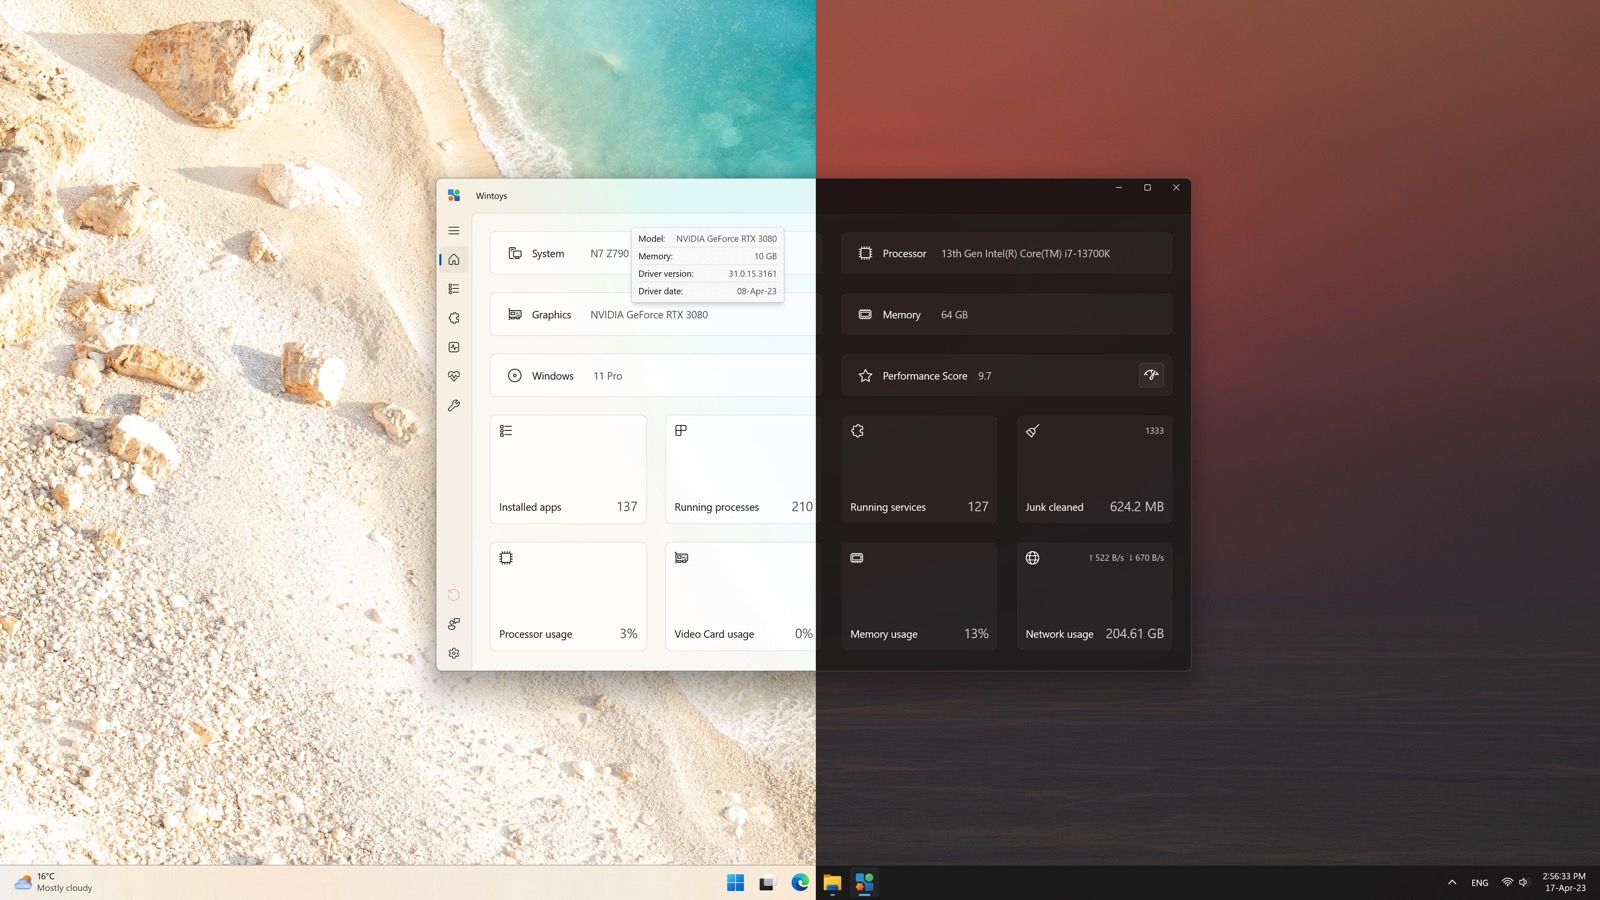Screen dimensions: 1600x900
Task: Run the Performance Score gauge button
Action: 1151,375
